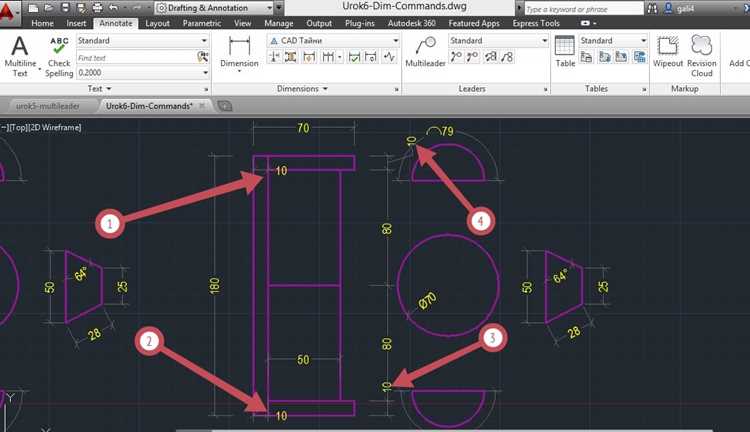Click the Plot/Print icon in quick access toolbar
This screenshot has width=750, height=432.
tap(97, 8)
